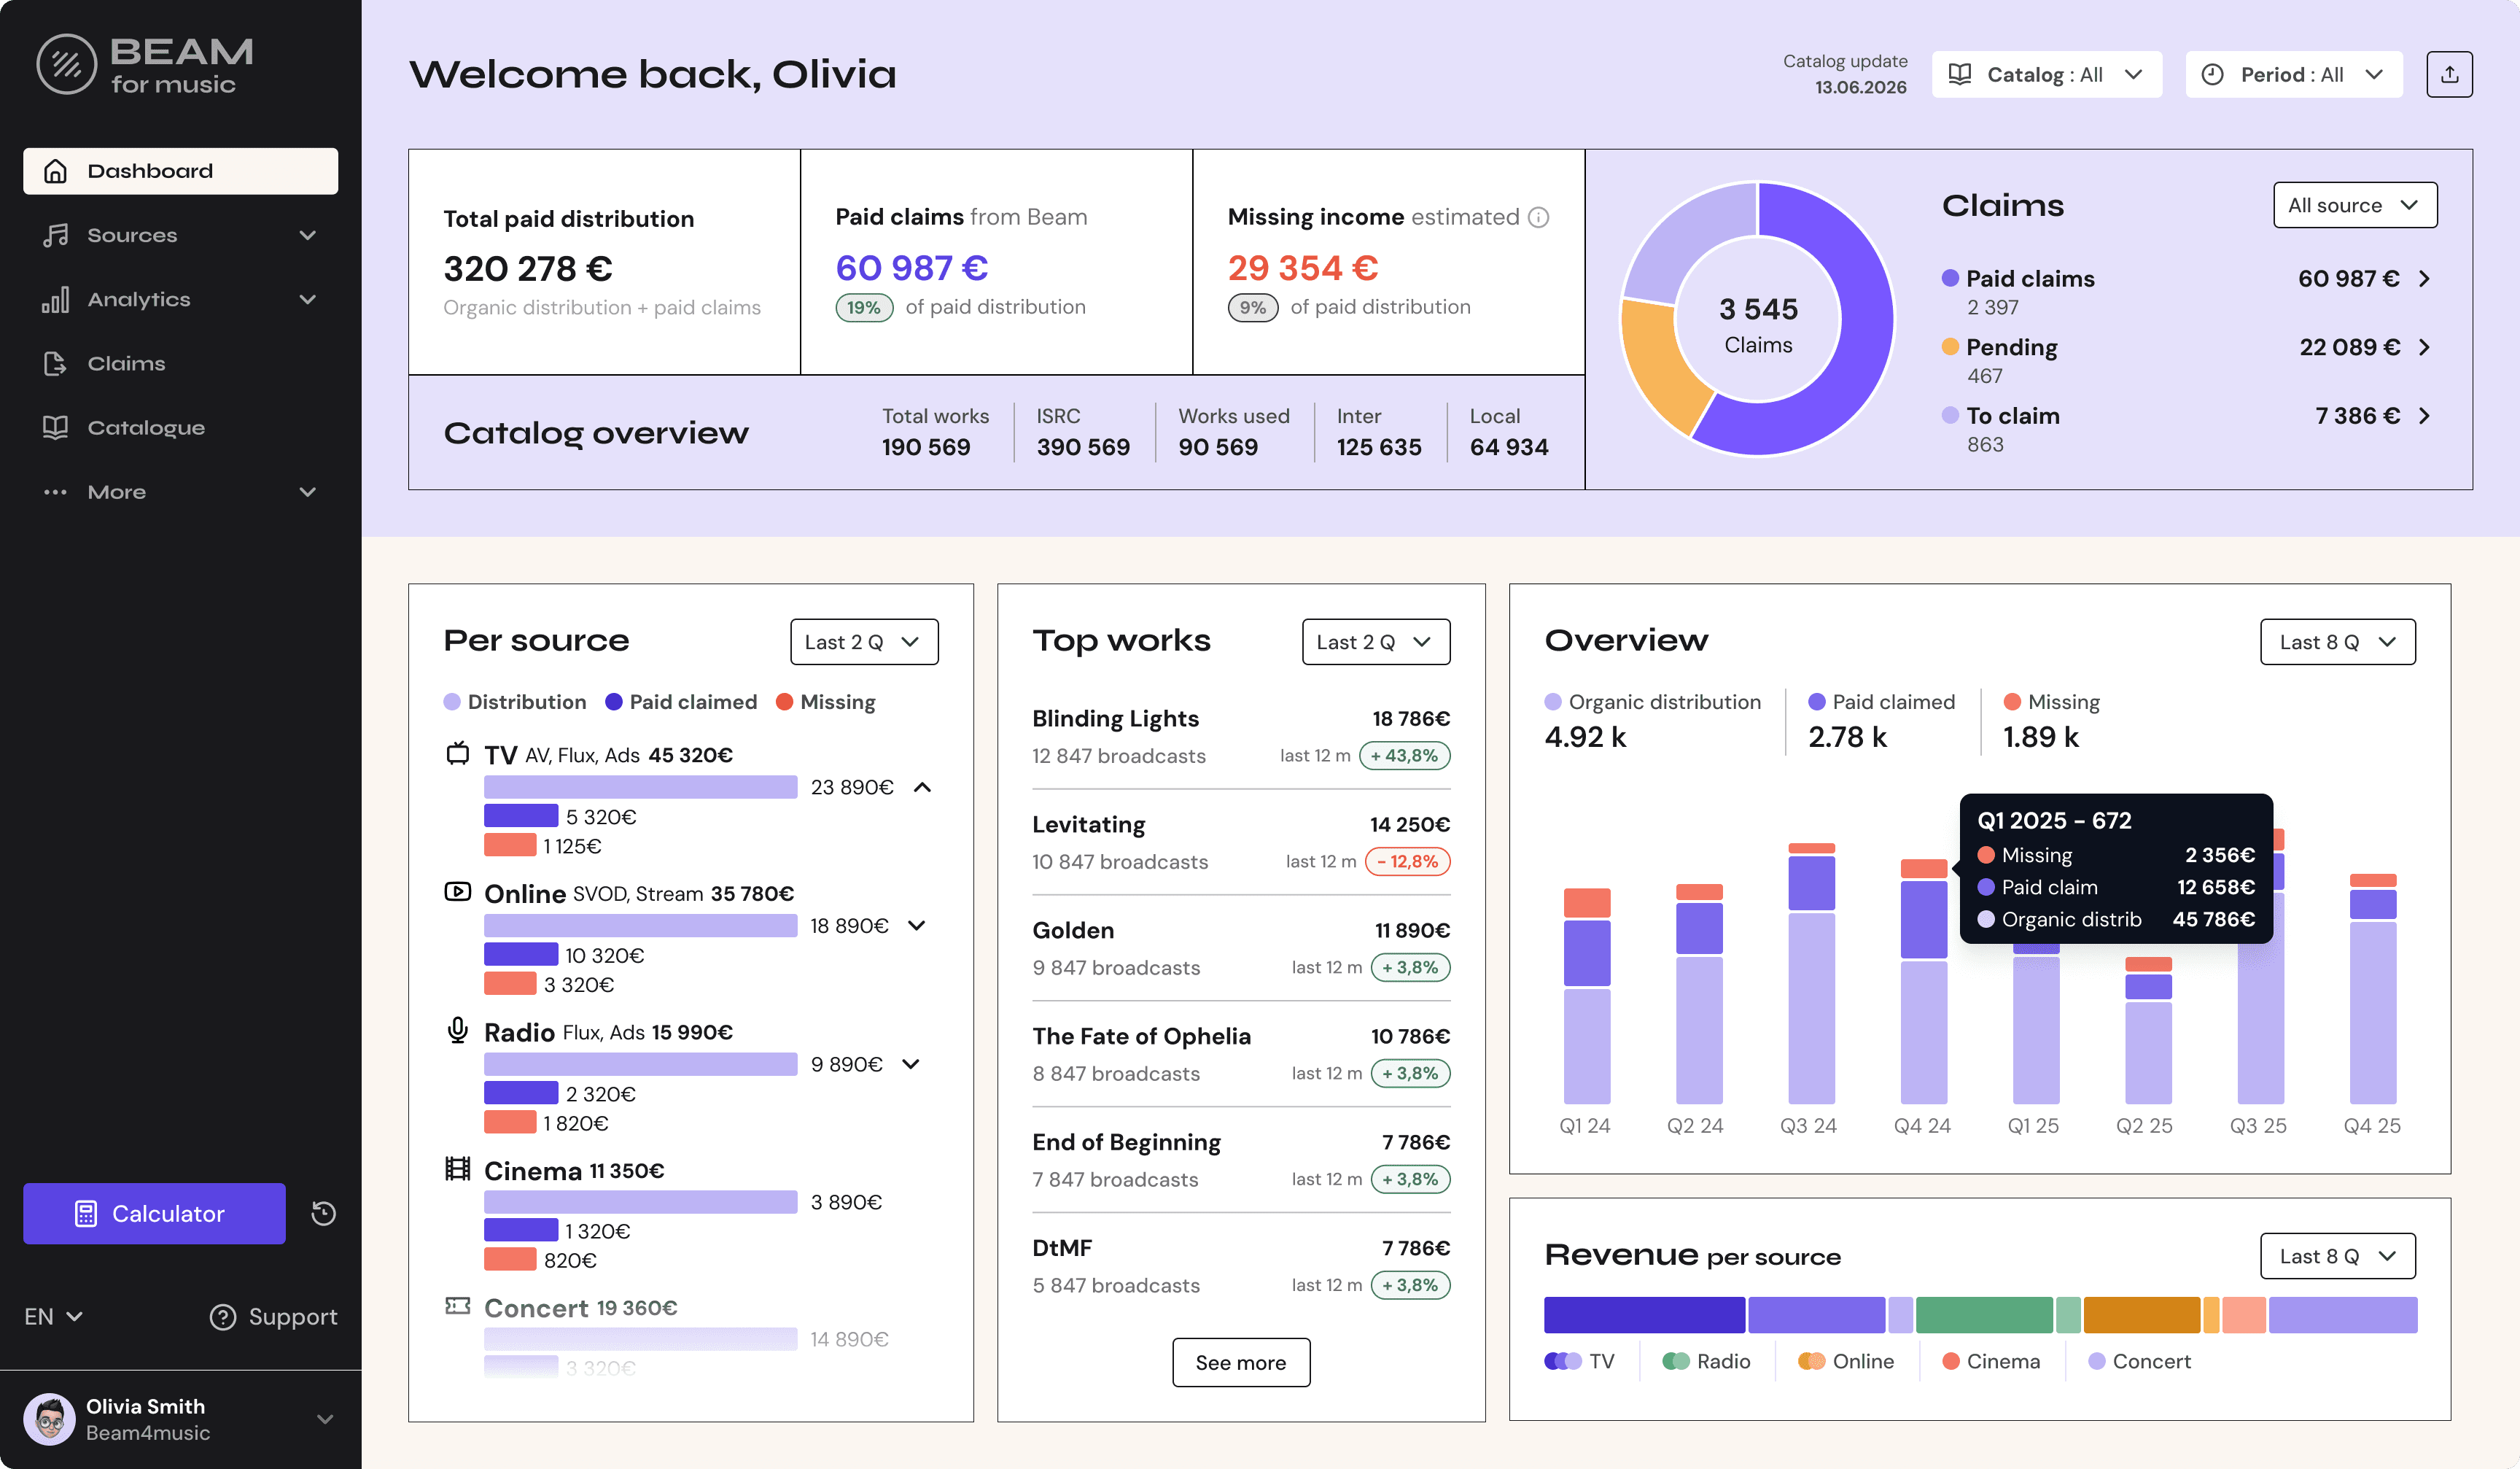
Task: Click the See more button
Action: (1240, 1362)
